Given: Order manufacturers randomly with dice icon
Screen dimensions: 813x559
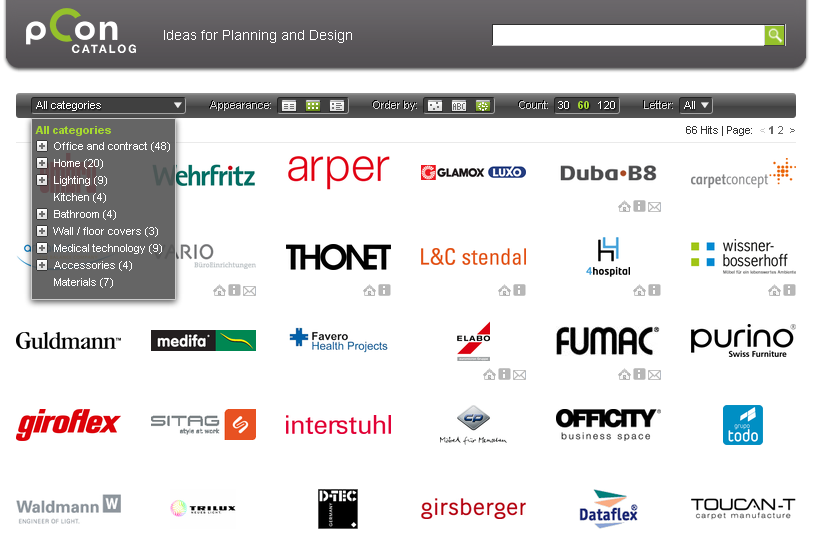Looking at the screenshot, I should [434, 106].
